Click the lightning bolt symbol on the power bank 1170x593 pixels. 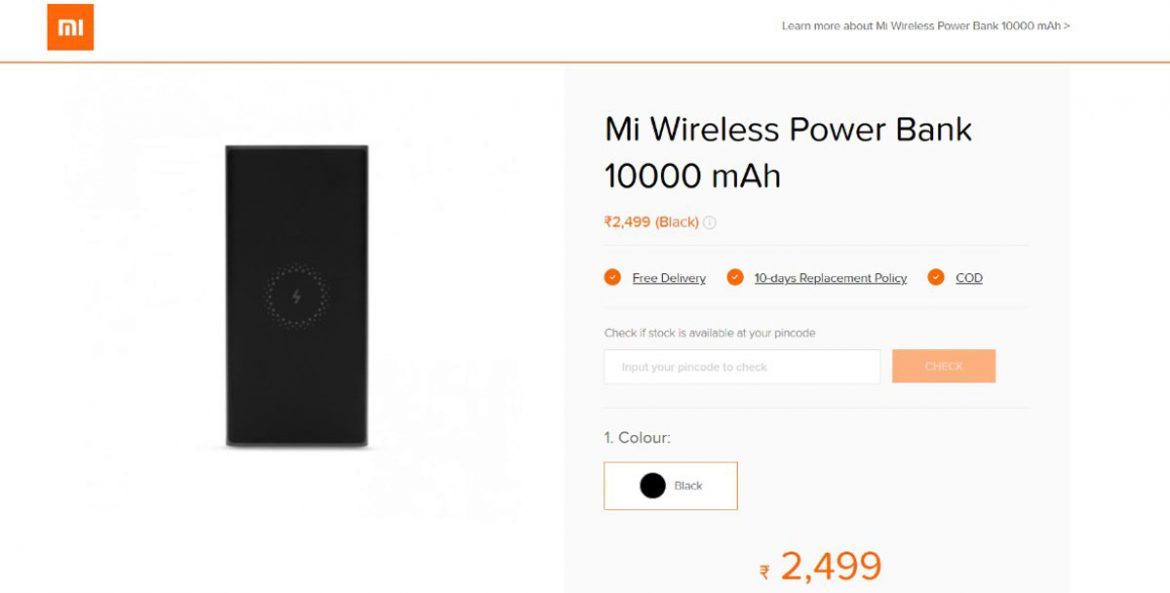[x=295, y=295]
